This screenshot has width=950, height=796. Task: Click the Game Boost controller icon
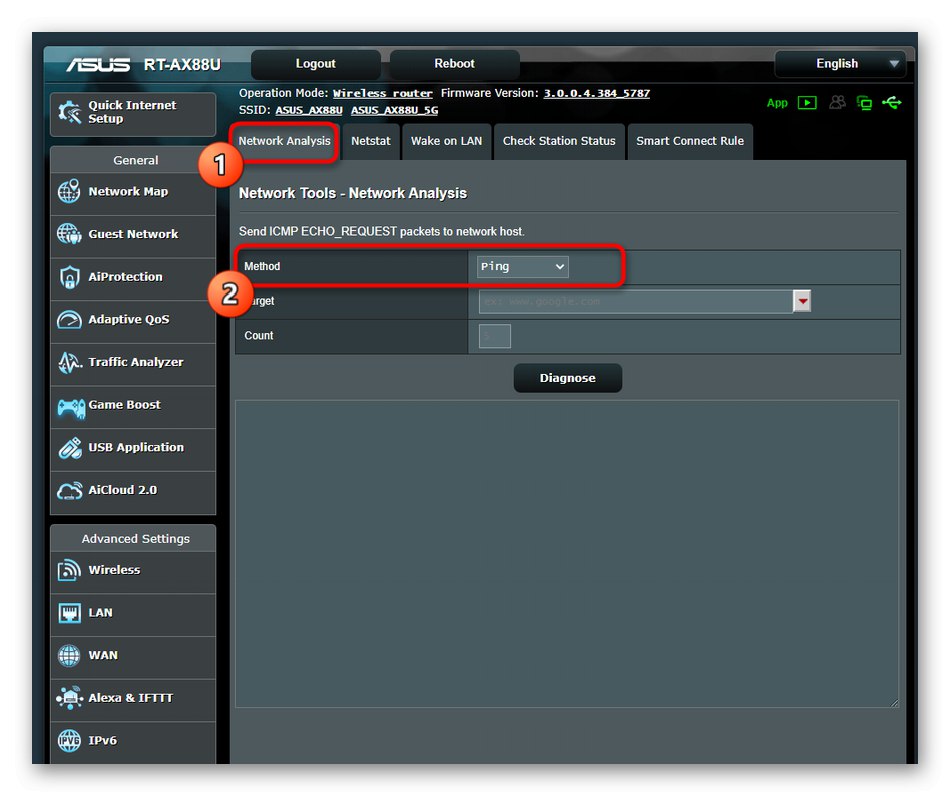[x=71, y=408]
